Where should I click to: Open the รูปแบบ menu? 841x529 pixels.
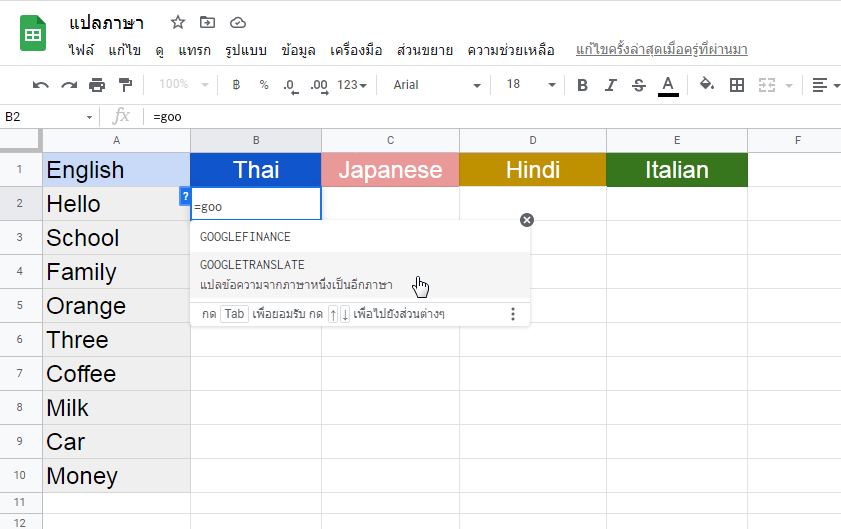(246, 50)
